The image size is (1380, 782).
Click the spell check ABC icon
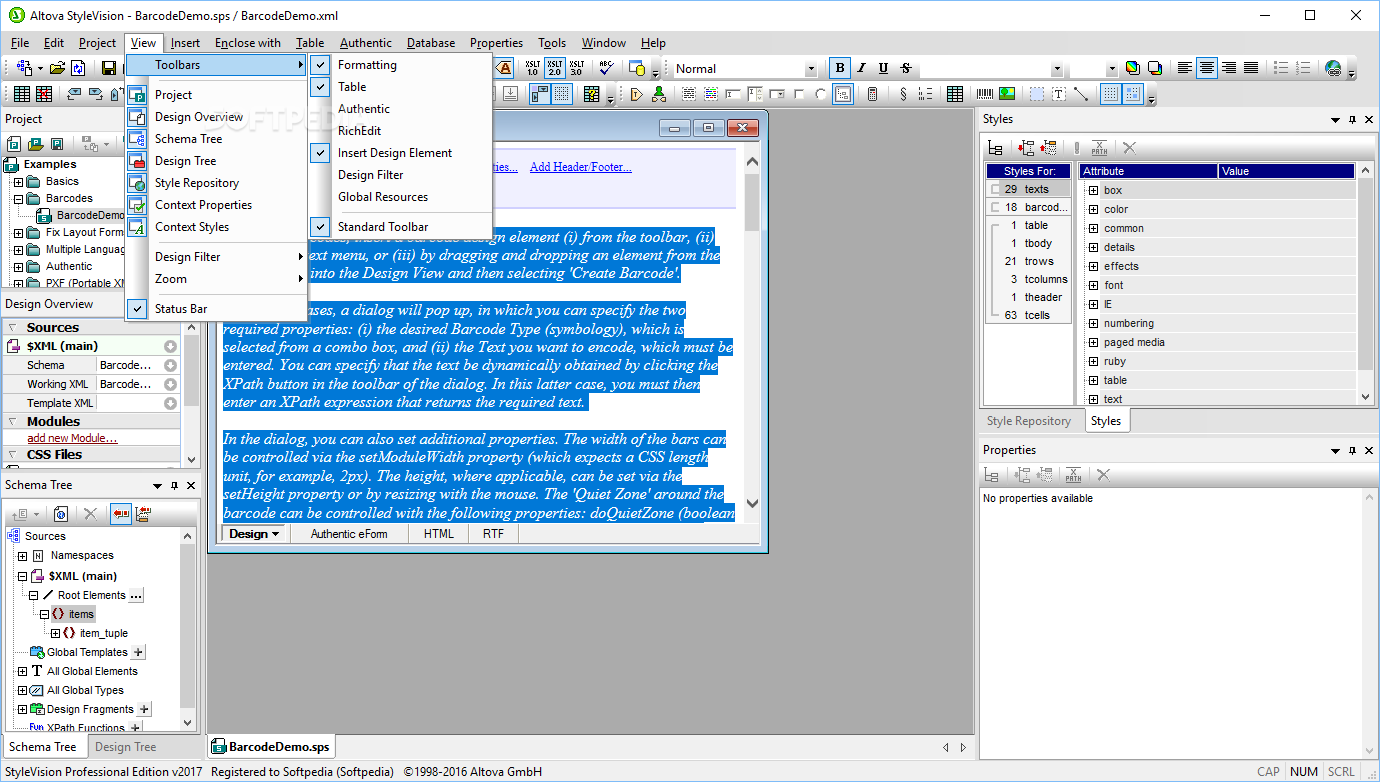click(x=605, y=68)
